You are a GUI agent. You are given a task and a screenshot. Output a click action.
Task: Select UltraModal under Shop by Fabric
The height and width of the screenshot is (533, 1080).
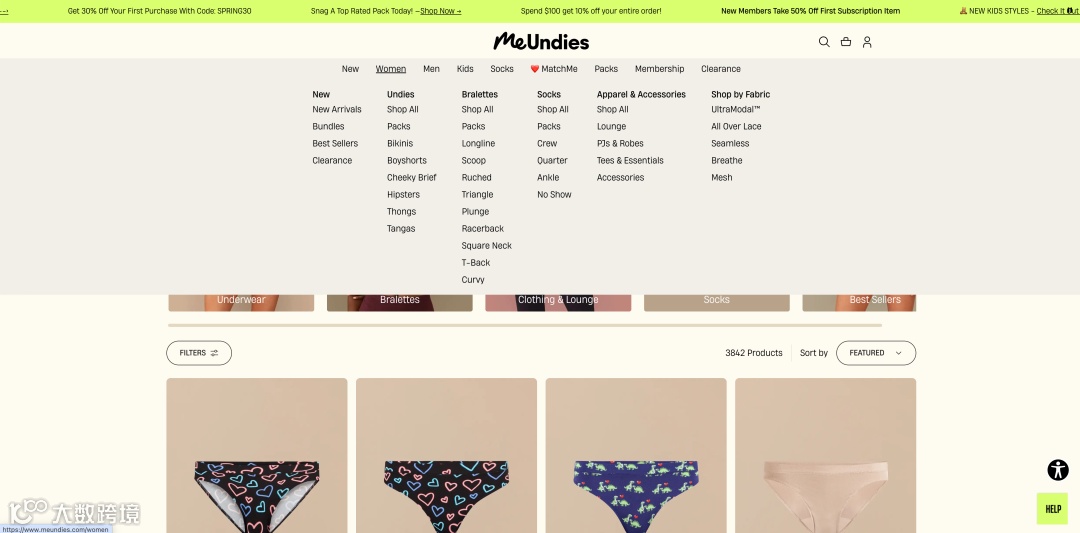click(x=735, y=109)
